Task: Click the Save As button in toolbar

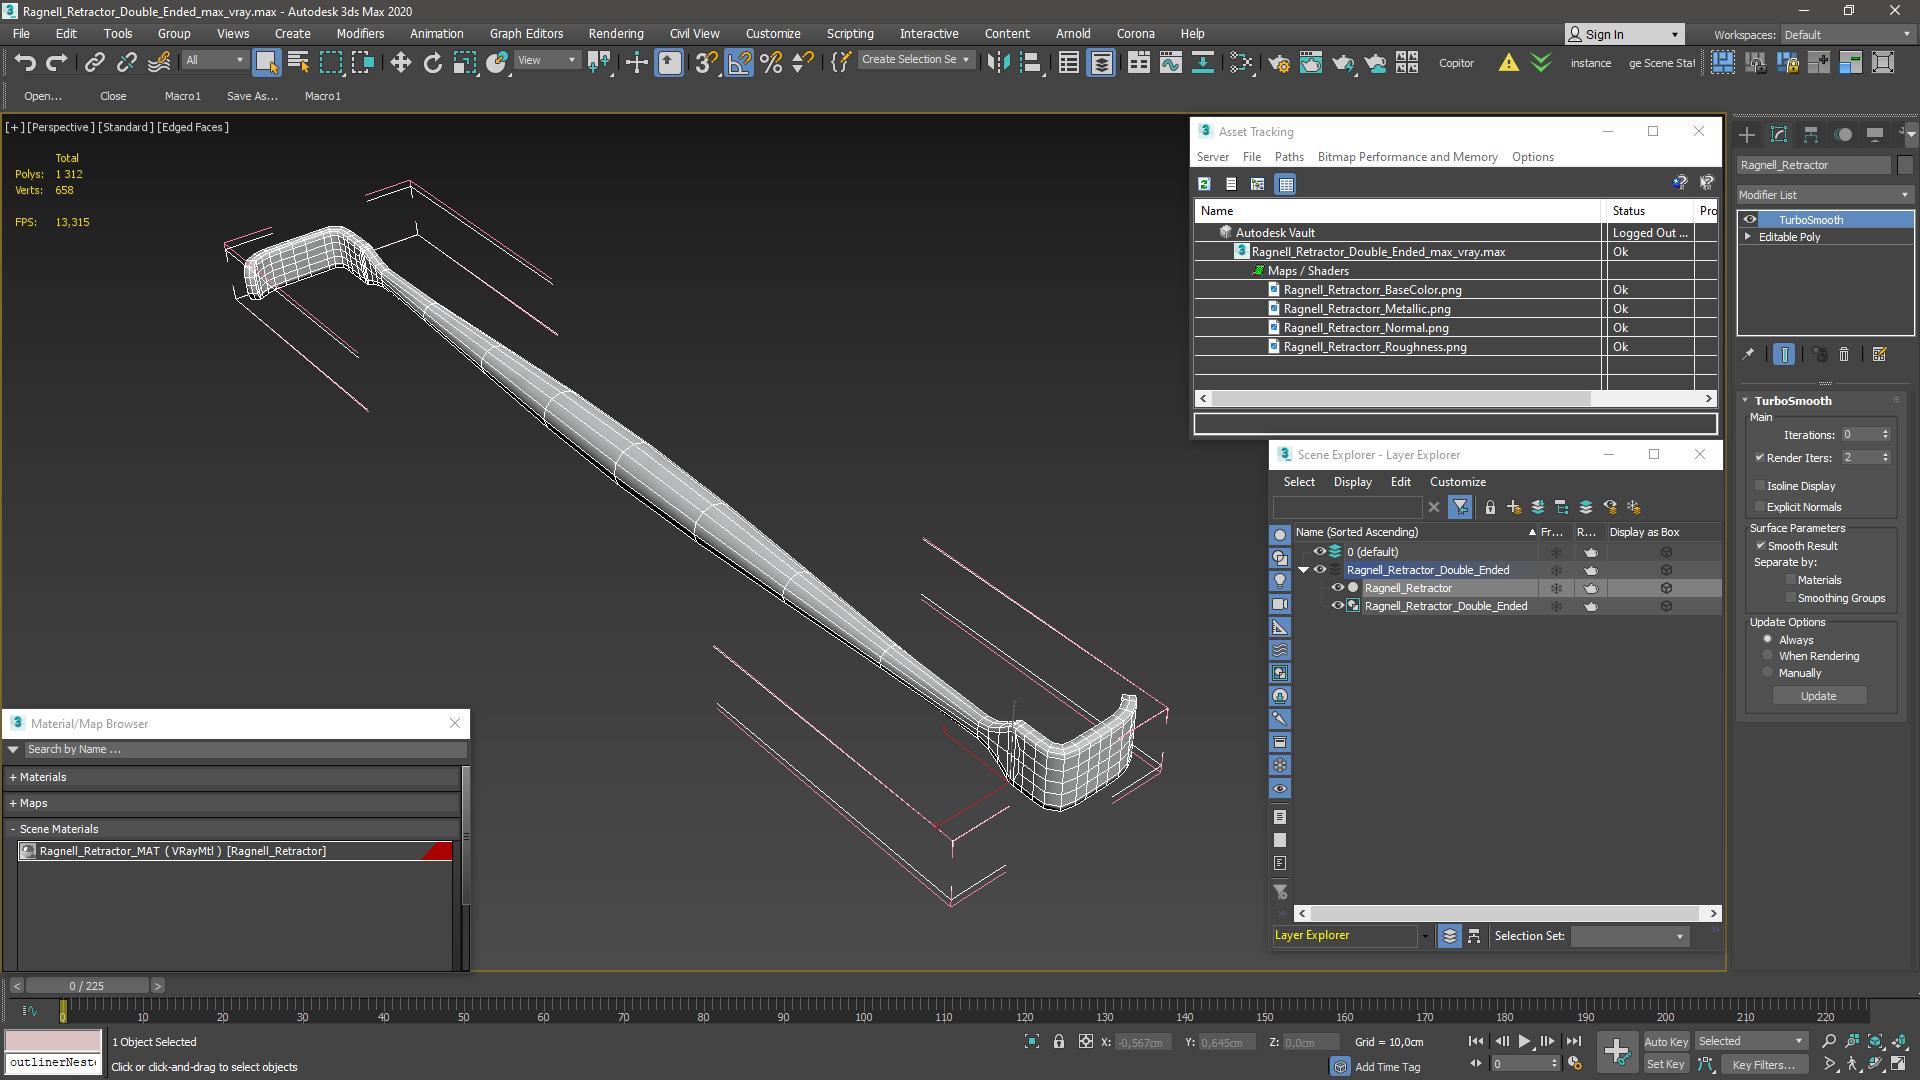Action: pos(252,95)
